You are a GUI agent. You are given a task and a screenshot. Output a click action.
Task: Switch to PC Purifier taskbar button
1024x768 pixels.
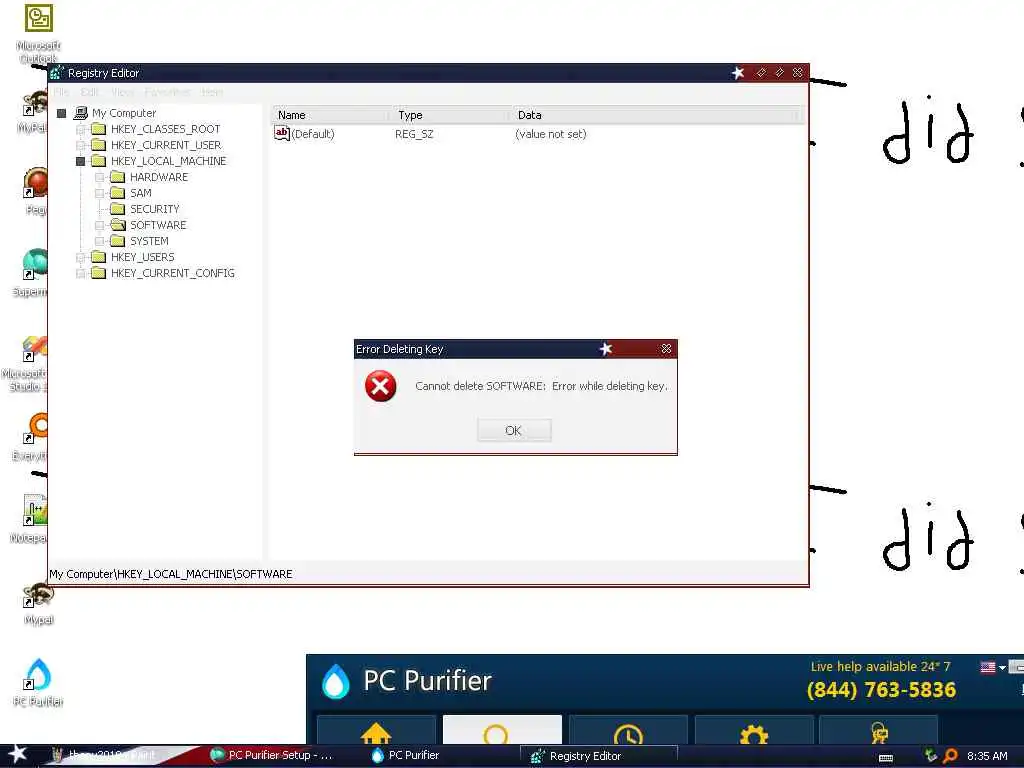pyautogui.click(x=406, y=756)
